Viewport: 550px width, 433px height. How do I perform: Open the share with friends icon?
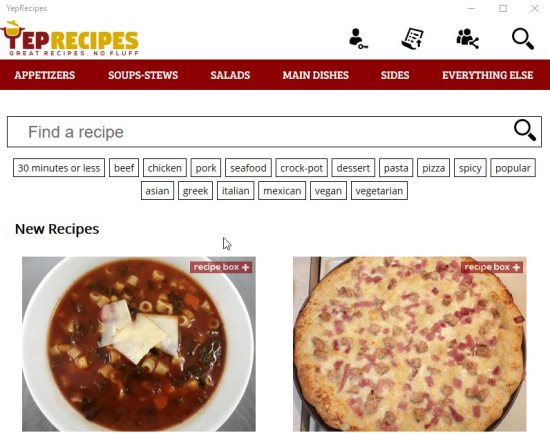pos(468,39)
